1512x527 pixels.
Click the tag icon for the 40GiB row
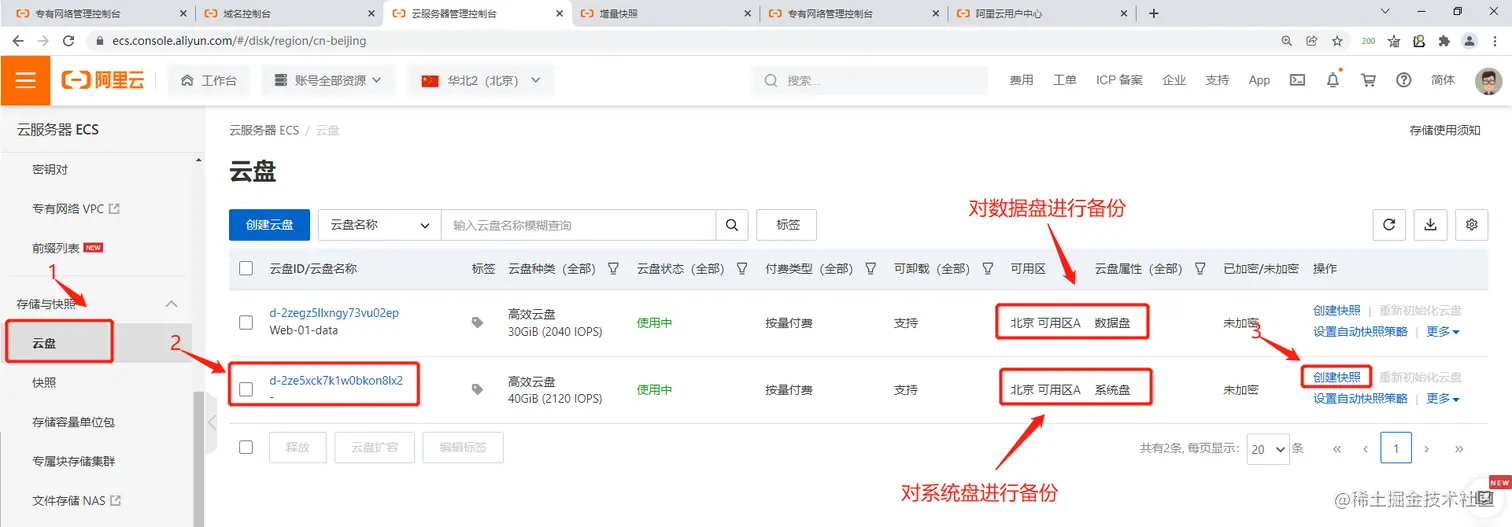(478, 389)
